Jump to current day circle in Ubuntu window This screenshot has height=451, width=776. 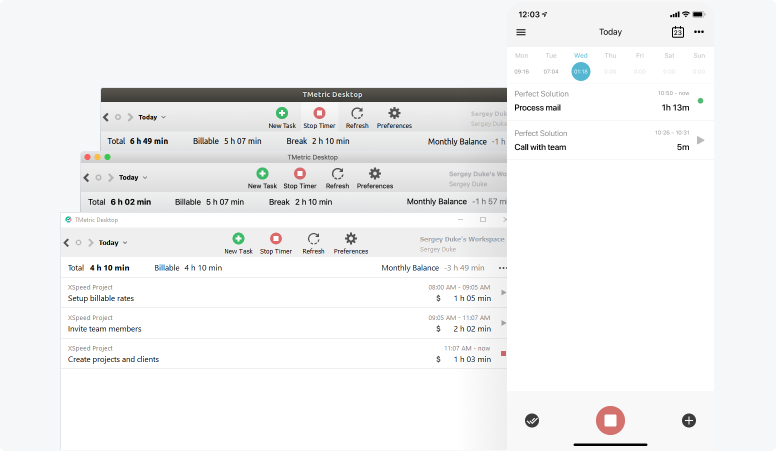click(x=118, y=117)
